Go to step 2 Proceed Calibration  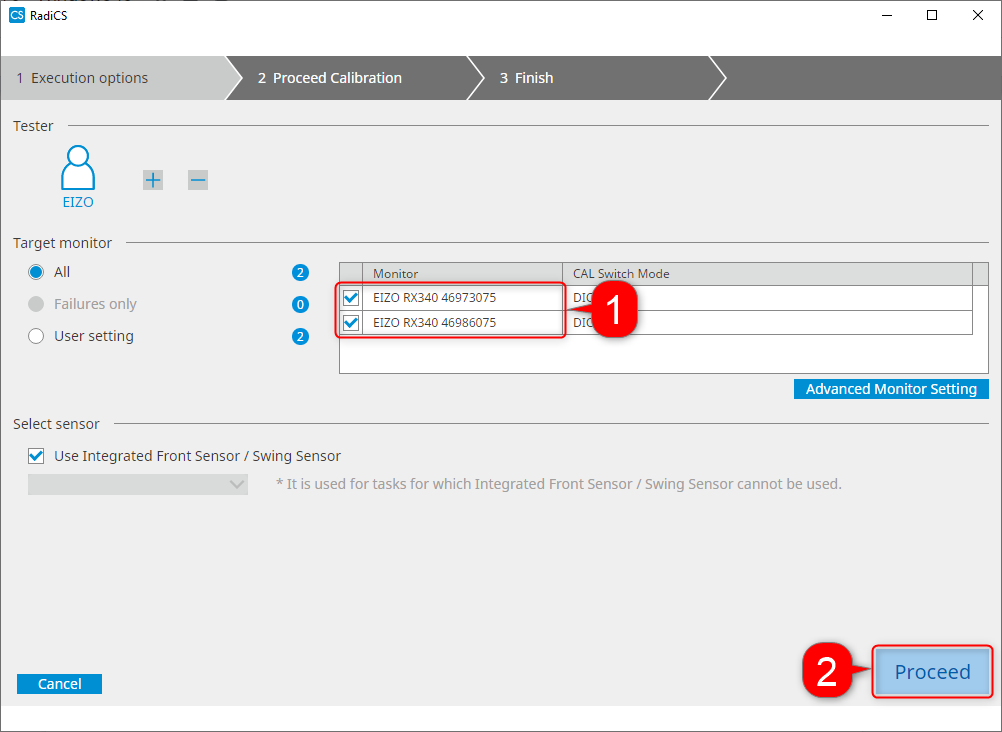click(x=348, y=78)
